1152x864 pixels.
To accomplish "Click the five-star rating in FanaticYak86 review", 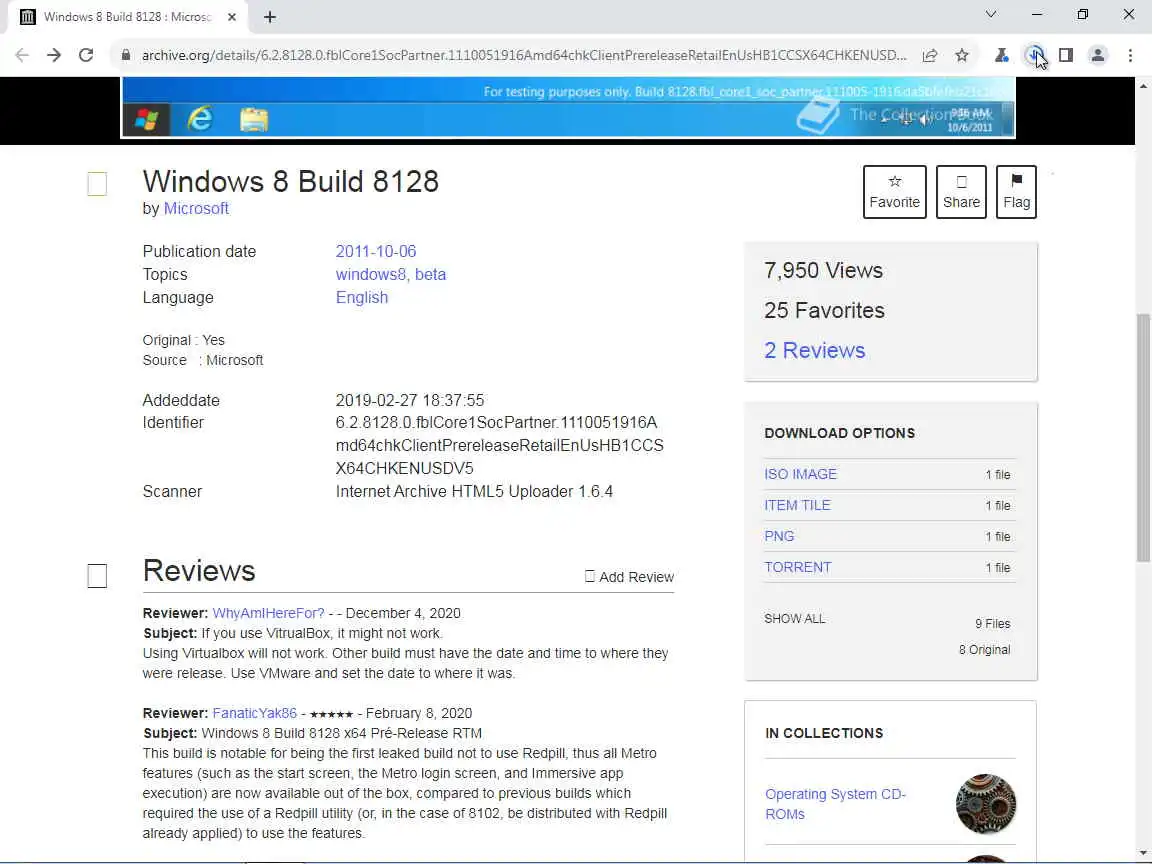I will (x=331, y=713).
